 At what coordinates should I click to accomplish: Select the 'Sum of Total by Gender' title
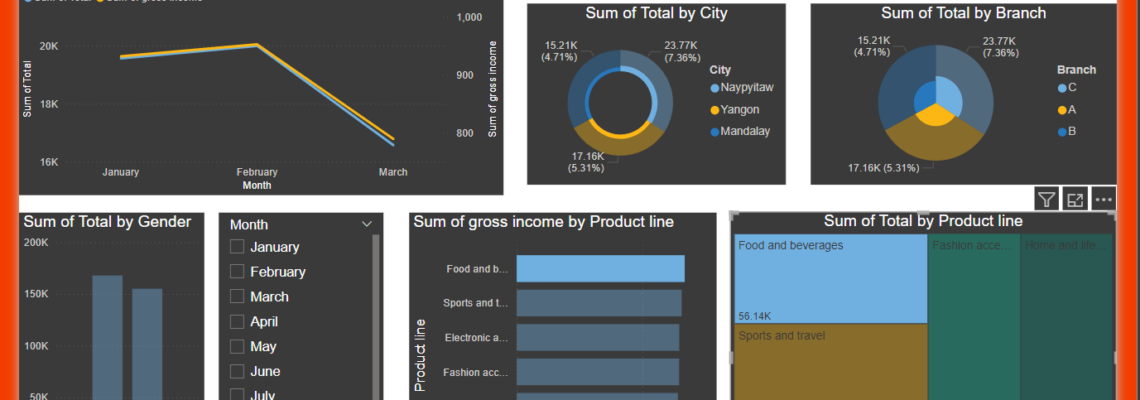tap(108, 222)
